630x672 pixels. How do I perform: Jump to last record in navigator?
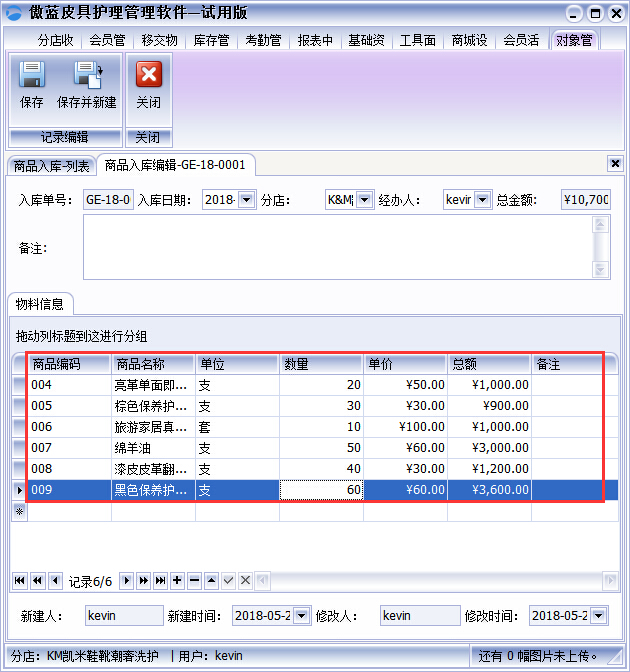(x=159, y=580)
